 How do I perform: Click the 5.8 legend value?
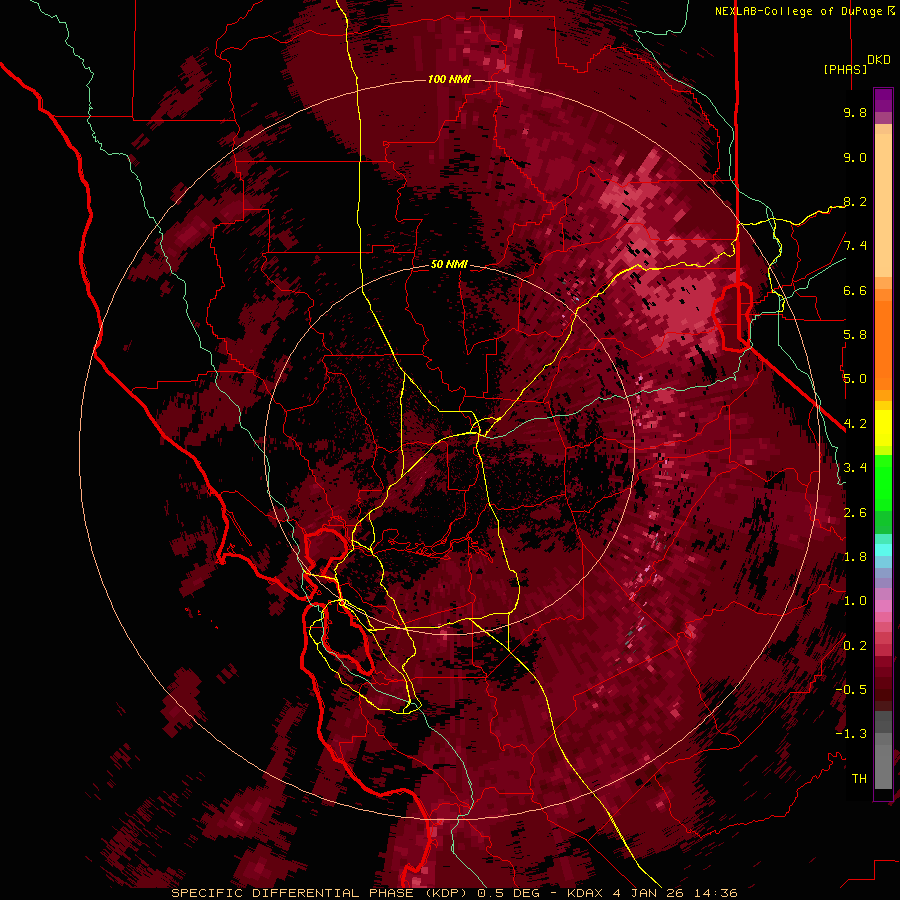[855, 335]
